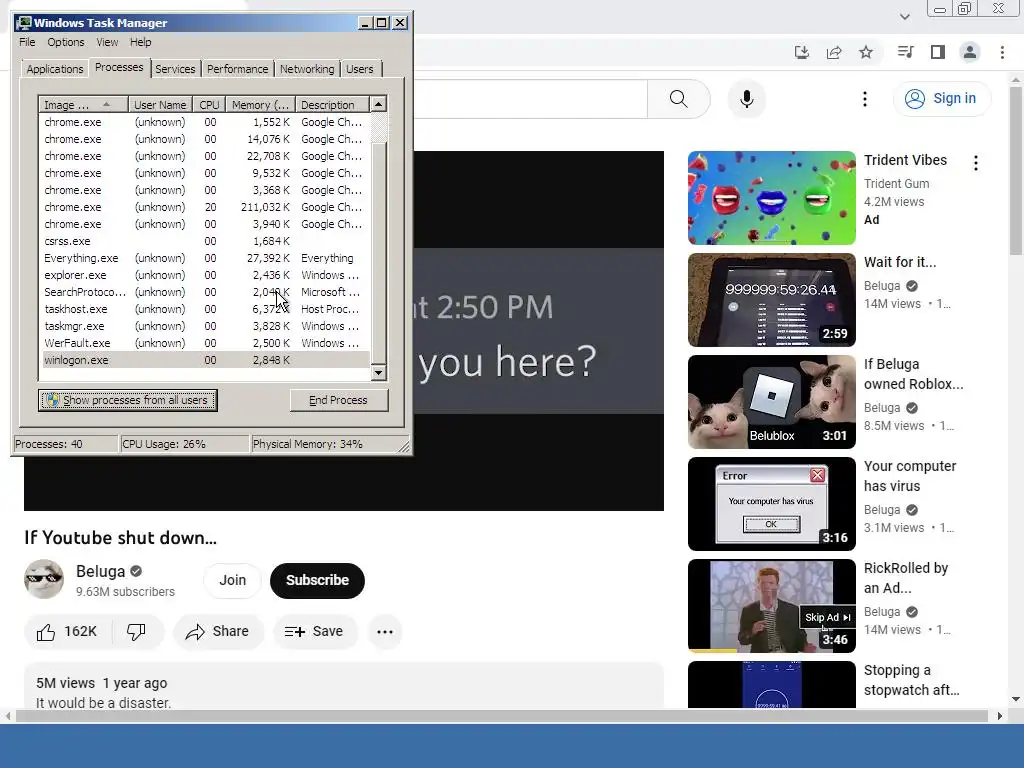The height and width of the screenshot is (768, 1024).
Task: Open View menu in Task Manager
Action: tap(107, 42)
